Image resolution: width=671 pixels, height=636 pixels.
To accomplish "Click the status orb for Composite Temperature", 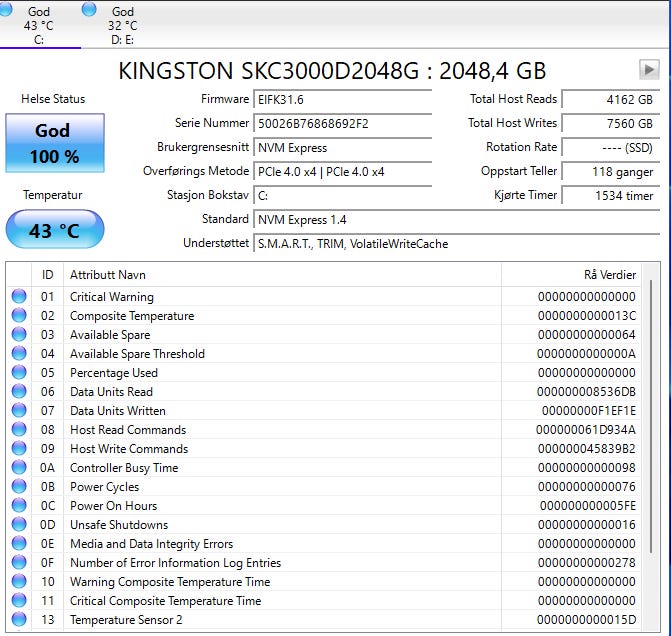I will pyautogui.click(x=19, y=316).
